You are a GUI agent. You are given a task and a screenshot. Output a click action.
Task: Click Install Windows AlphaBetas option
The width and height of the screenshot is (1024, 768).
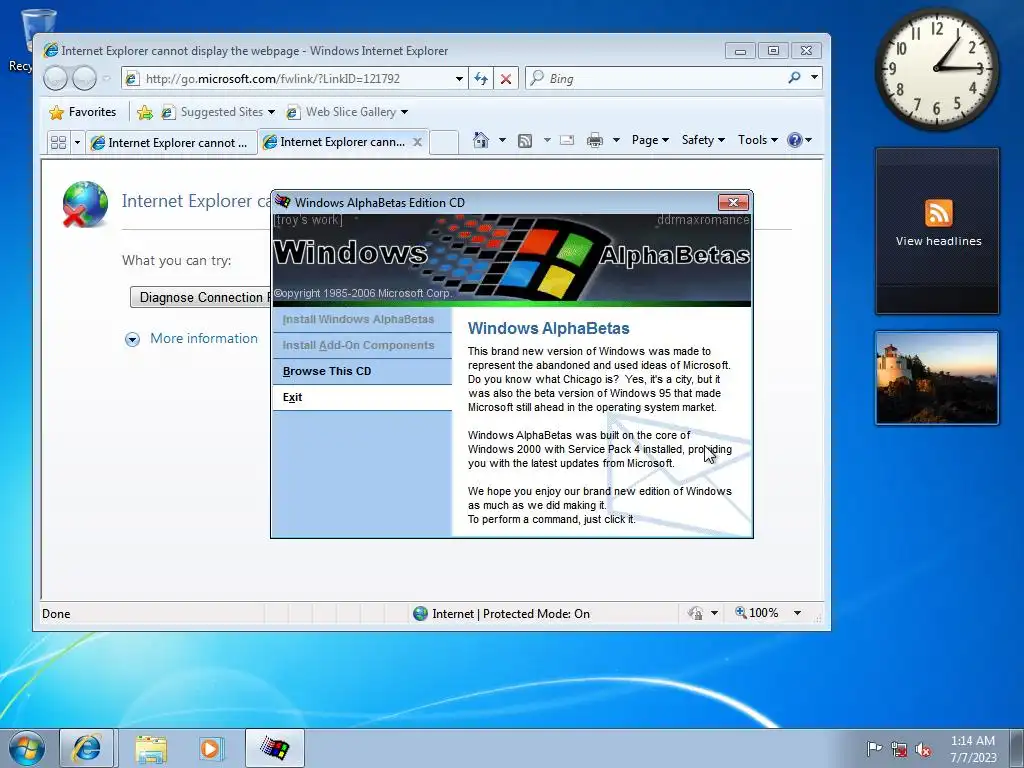pos(362,319)
